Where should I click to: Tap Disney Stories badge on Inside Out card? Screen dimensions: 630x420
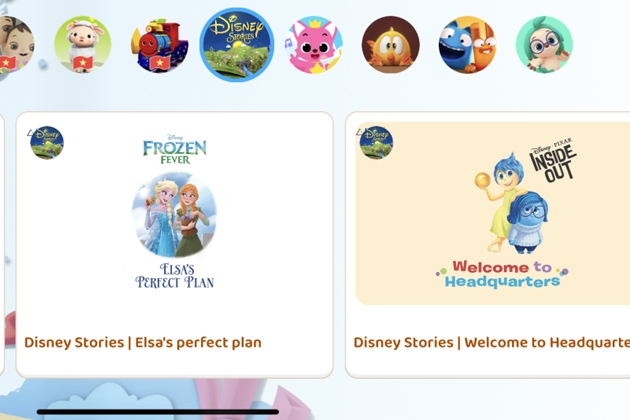pyautogui.click(x=376, y=143)
